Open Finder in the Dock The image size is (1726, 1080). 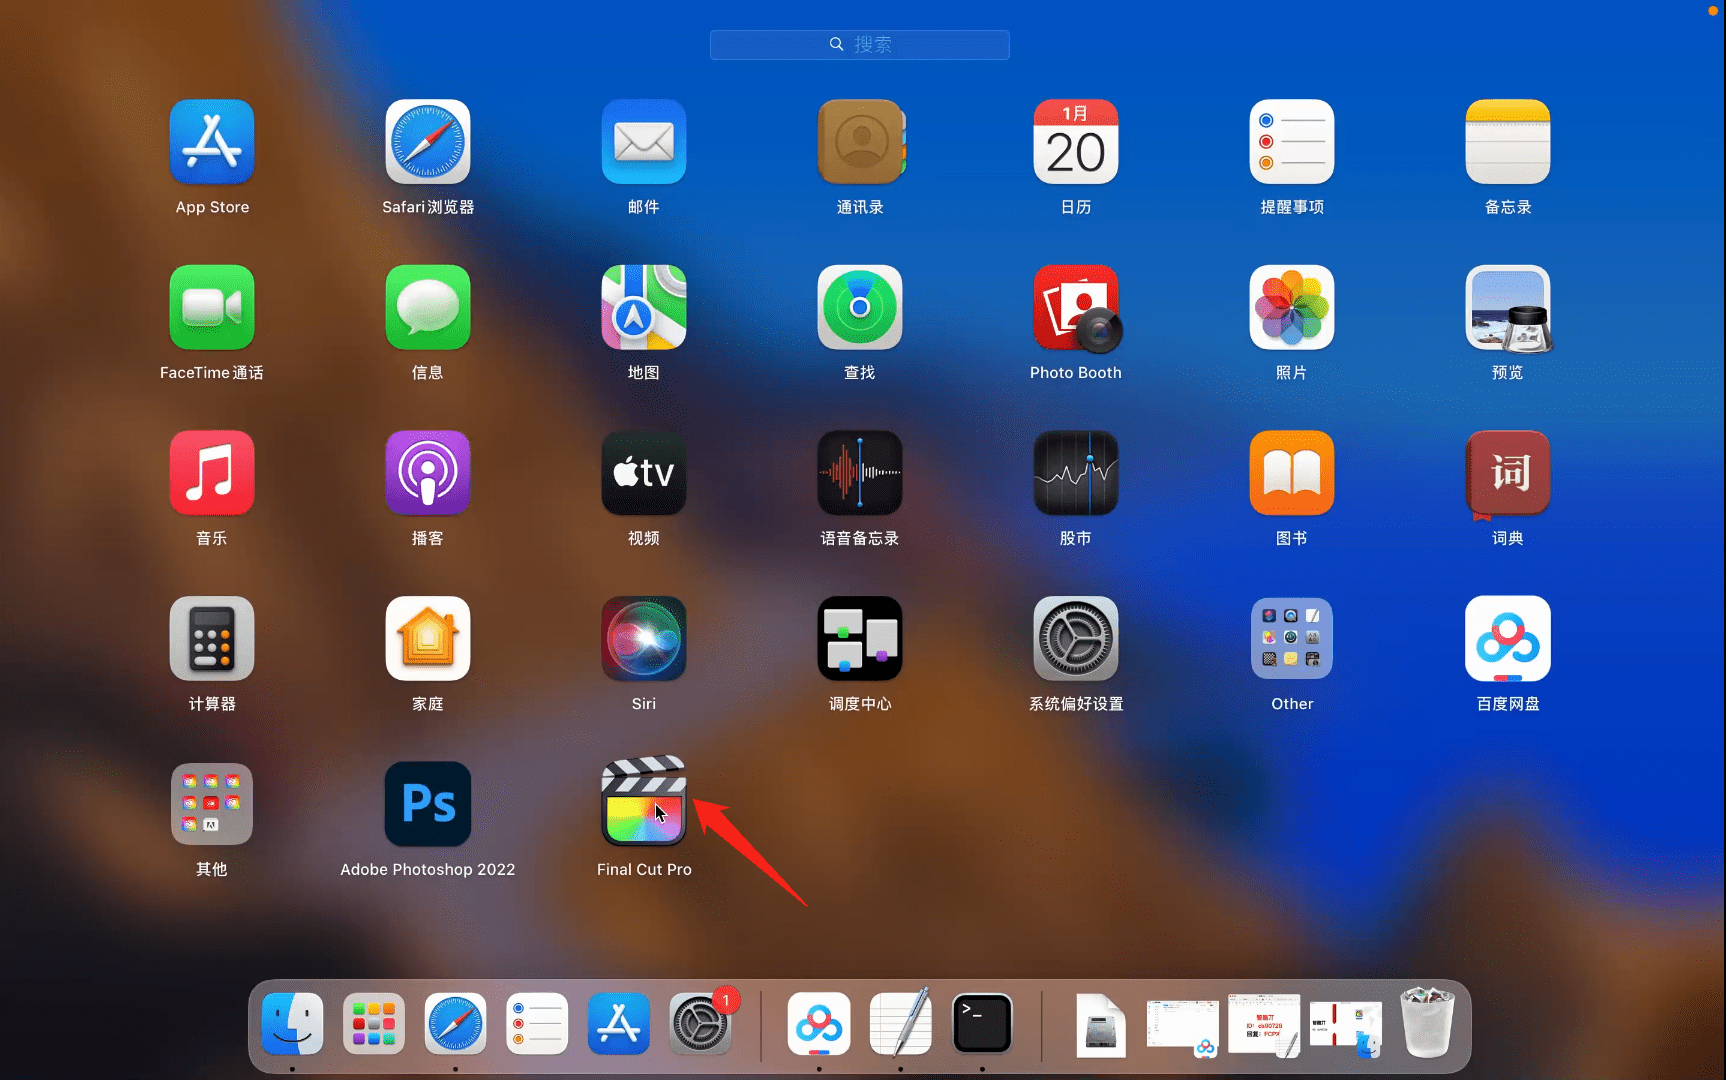pyautogui.click(x=292, y=1024)
